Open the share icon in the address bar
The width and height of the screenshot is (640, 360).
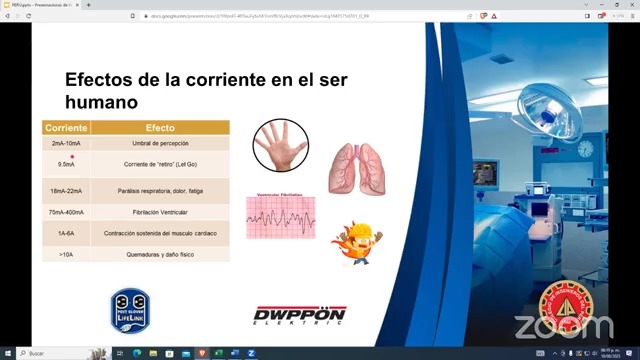[470, 16]
